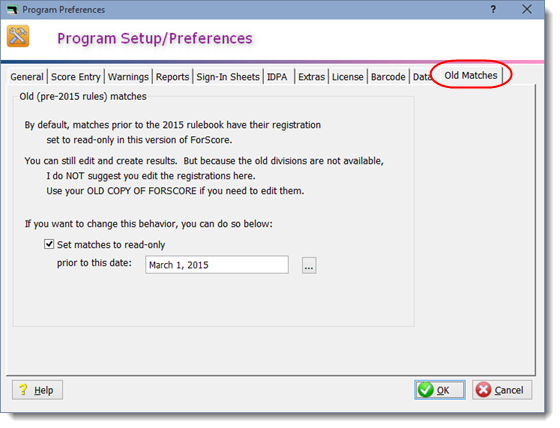Close the Program Preferences dialog
Image resolution: width=560 pixels, height=428 pixels.
(x=527, y=9)
